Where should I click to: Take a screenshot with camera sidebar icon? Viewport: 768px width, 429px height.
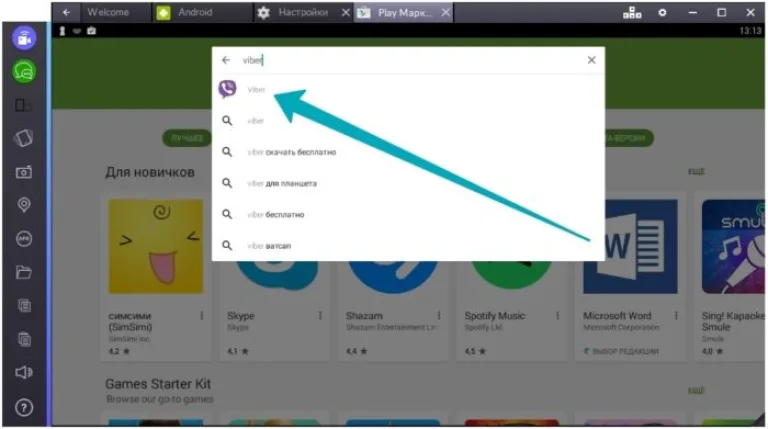[x=24, y=172]
